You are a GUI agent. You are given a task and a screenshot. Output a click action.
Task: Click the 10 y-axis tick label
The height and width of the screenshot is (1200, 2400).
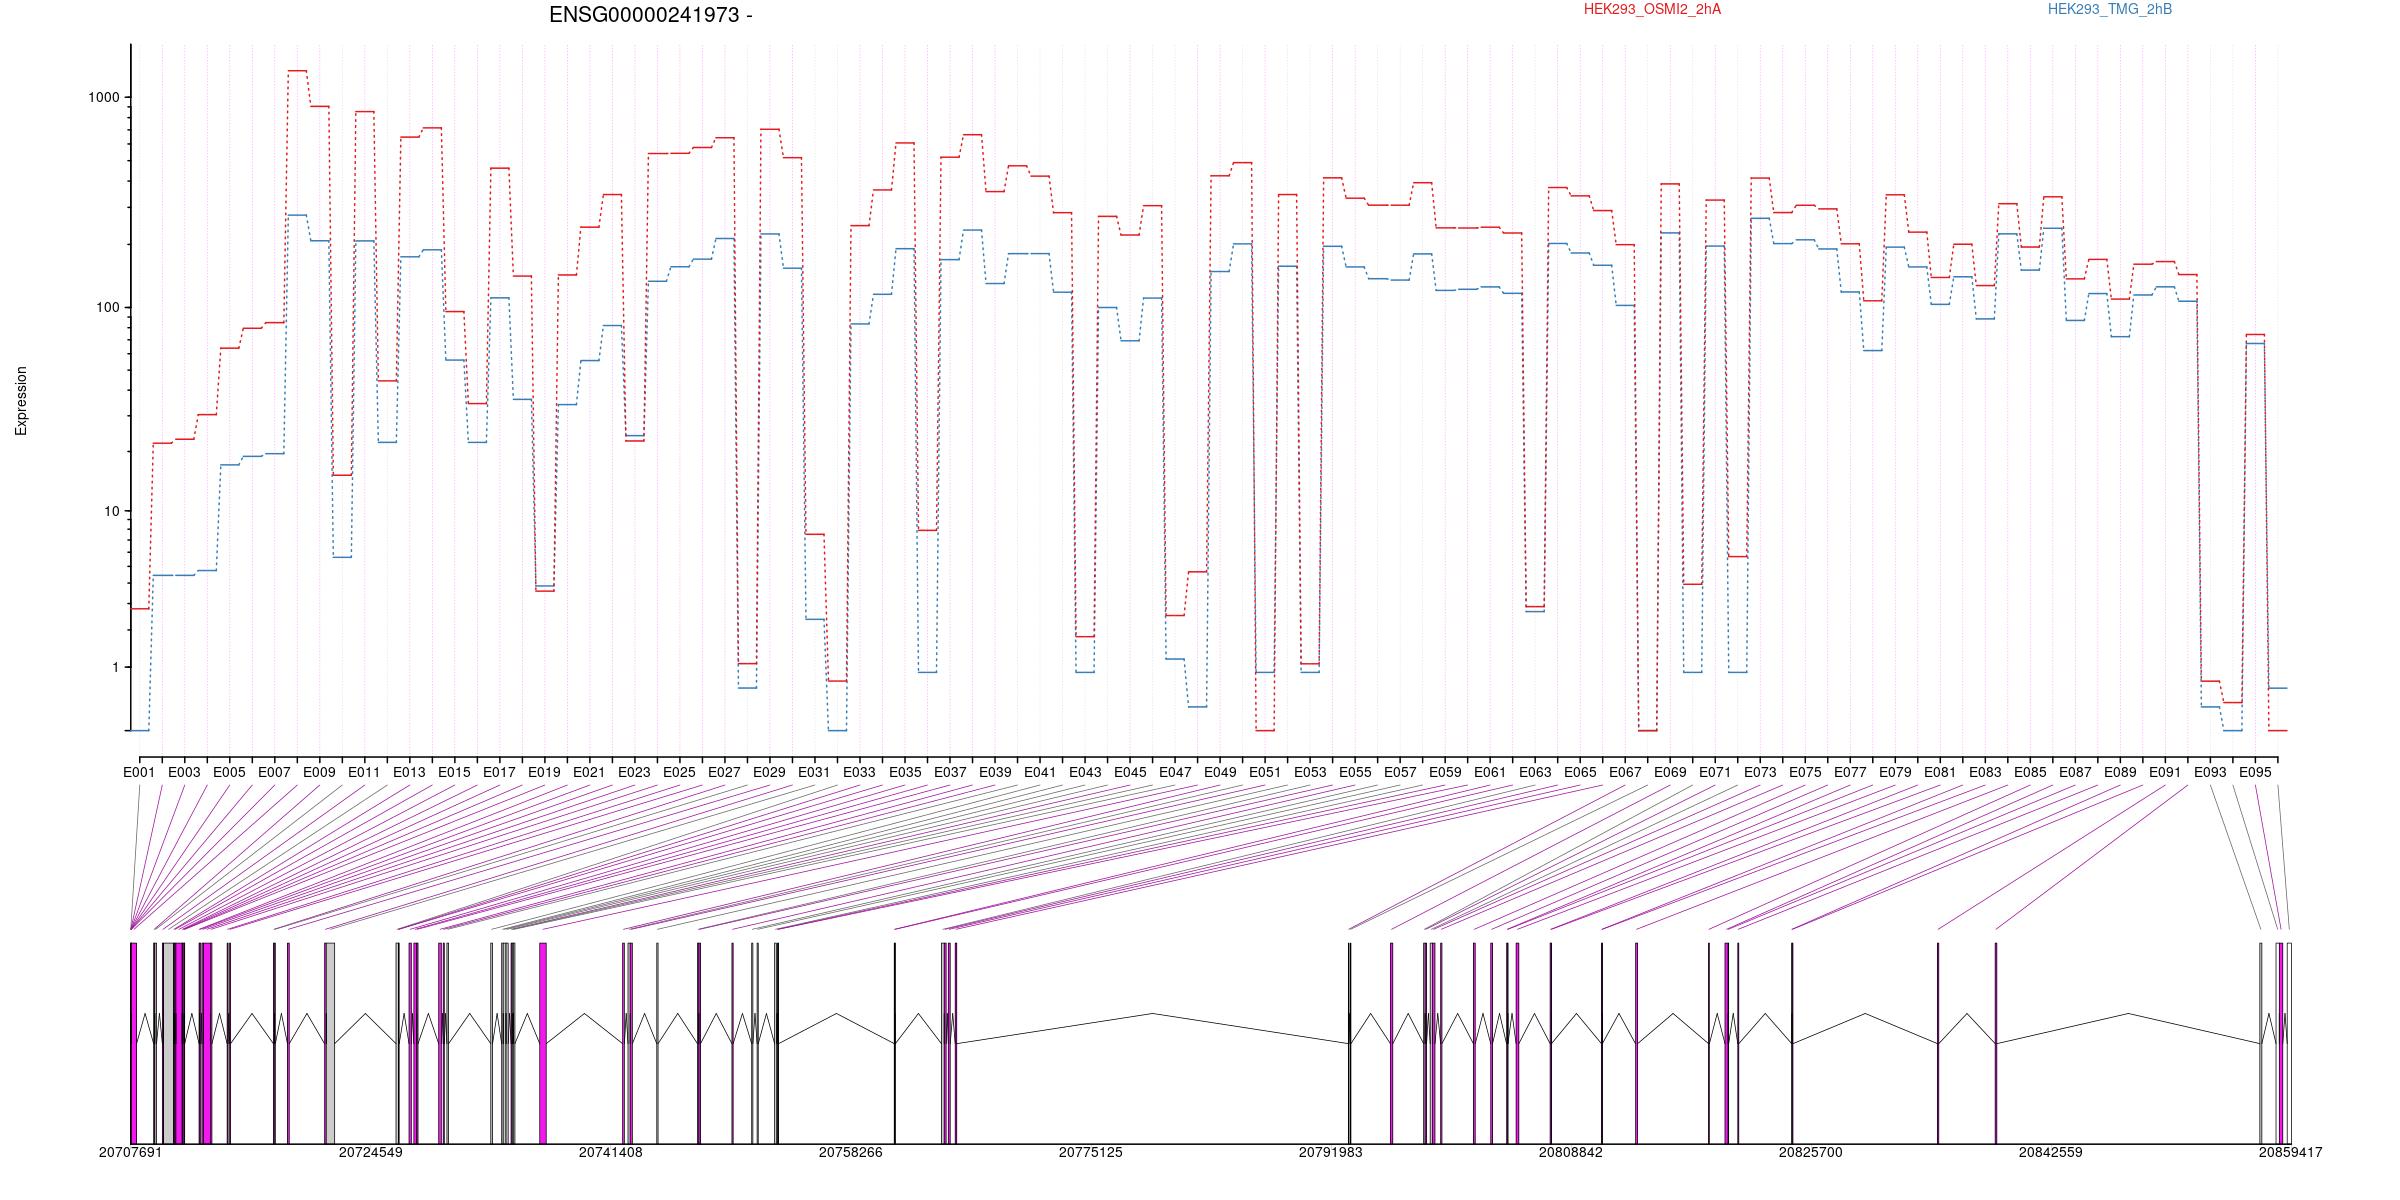(112, 511)
